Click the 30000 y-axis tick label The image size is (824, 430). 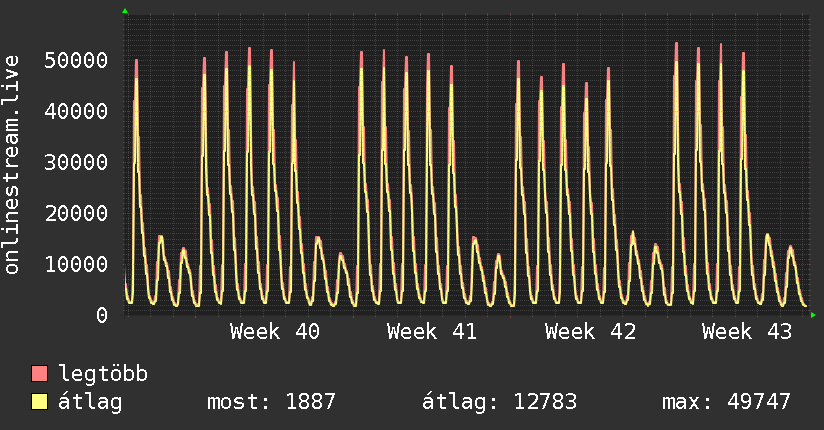click(76, 162)
